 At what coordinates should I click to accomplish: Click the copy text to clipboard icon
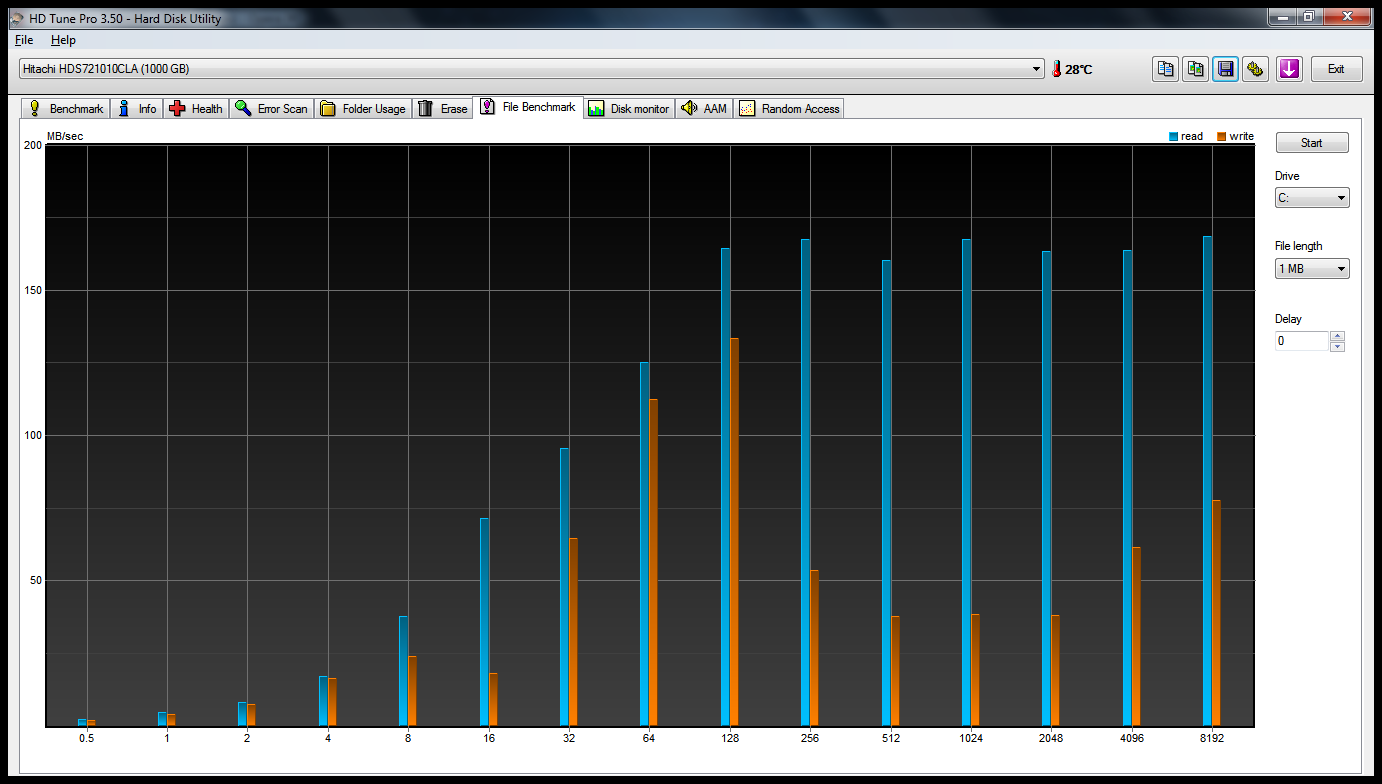coord(1165,69)
